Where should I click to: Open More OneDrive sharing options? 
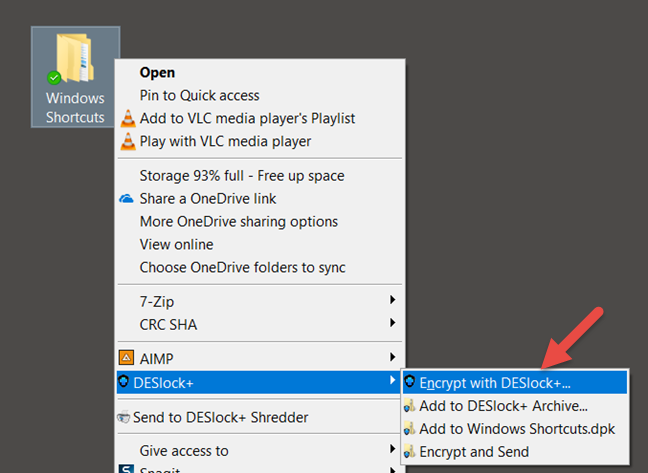260,221
